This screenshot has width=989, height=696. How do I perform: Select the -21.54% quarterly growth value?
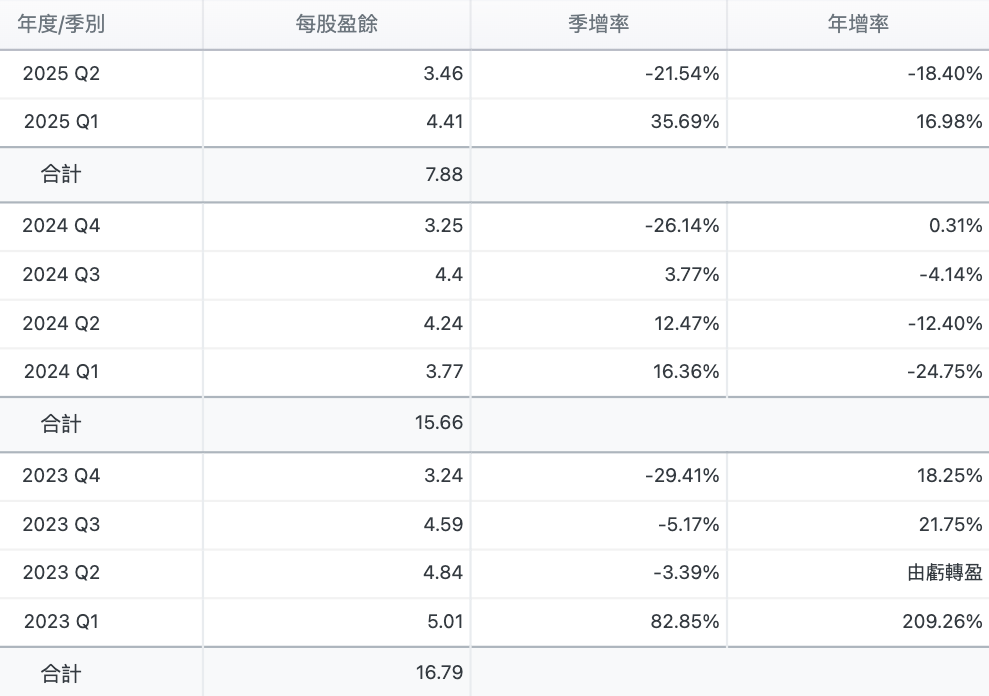click(x=682, y=74)
